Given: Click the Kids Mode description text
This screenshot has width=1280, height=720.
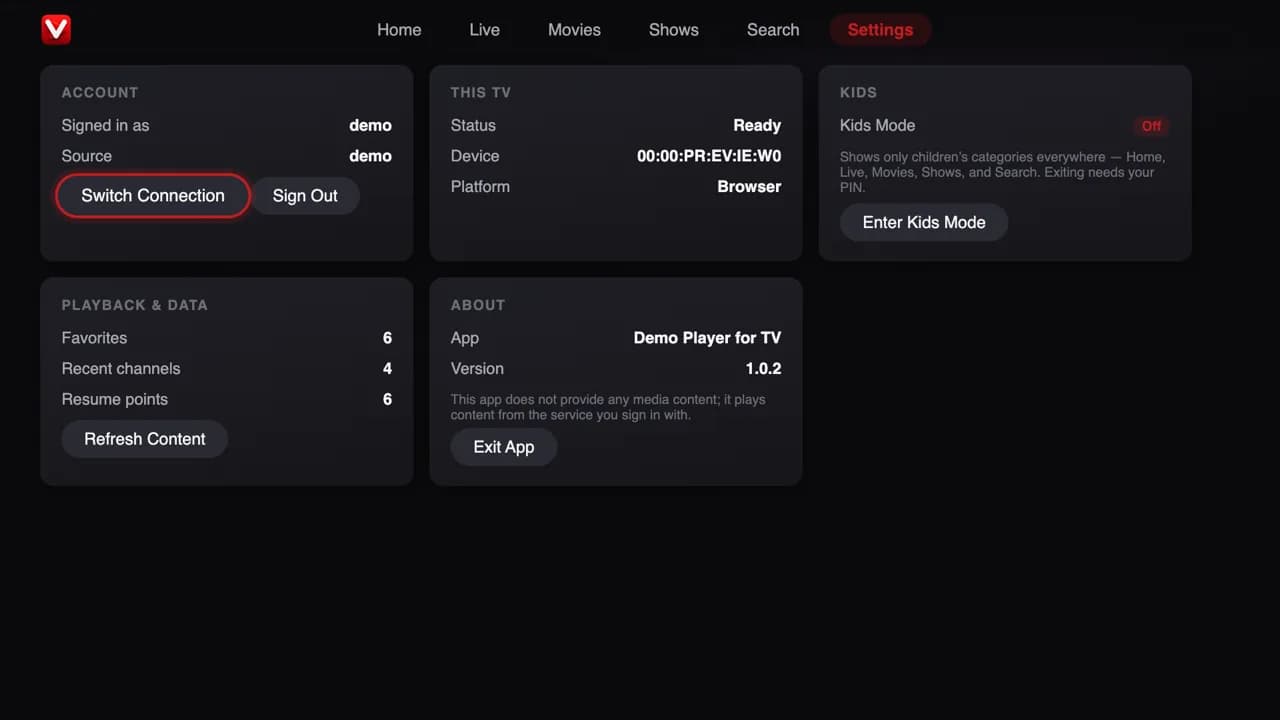Looking at the screenshot, I should coord(1003,172).
